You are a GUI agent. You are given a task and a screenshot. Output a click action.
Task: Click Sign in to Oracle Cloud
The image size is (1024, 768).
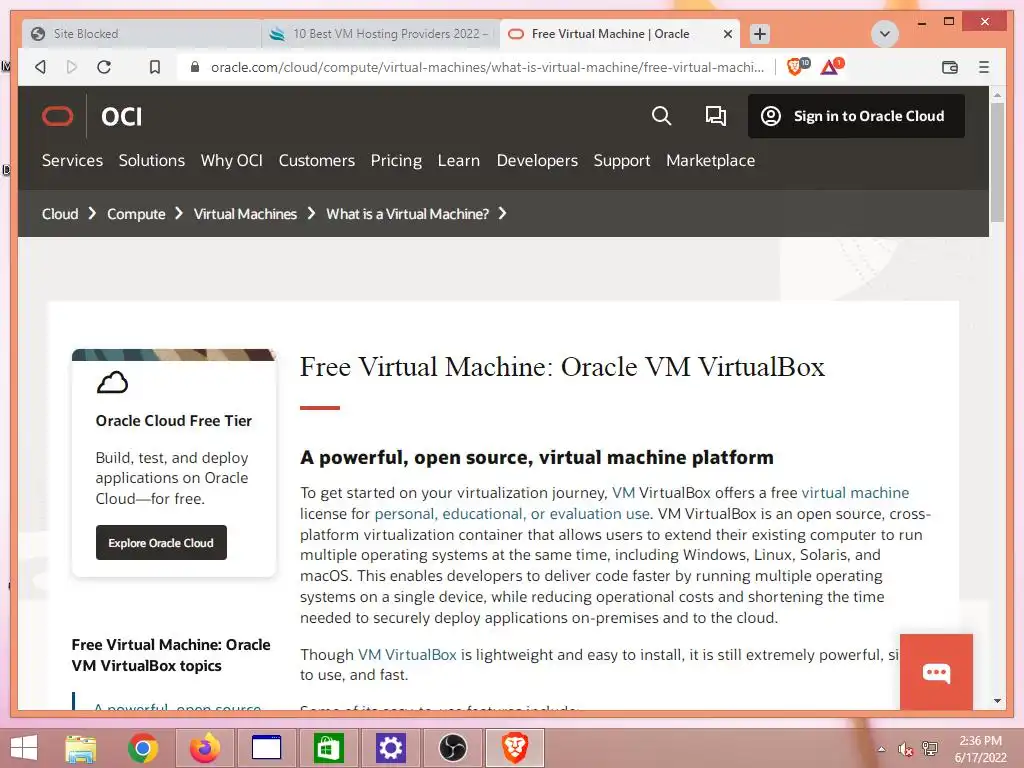856,116
